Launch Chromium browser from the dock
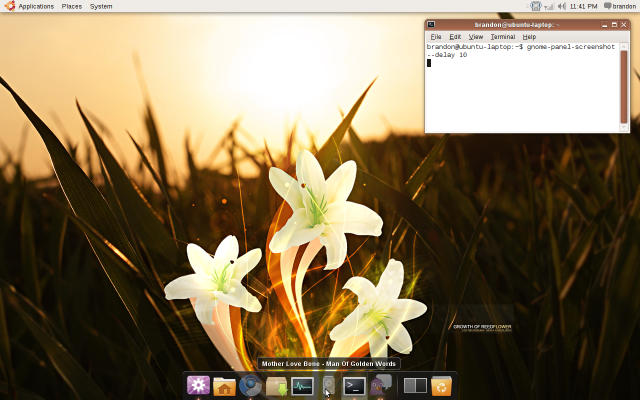 click(x=250, y=386)
